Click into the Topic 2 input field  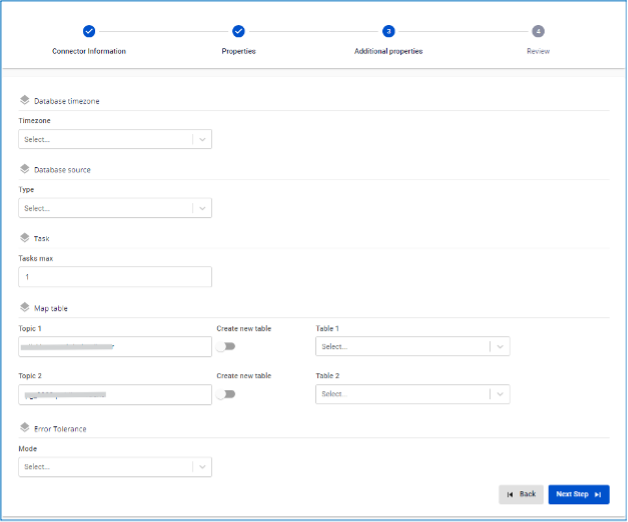pos(115,395)
